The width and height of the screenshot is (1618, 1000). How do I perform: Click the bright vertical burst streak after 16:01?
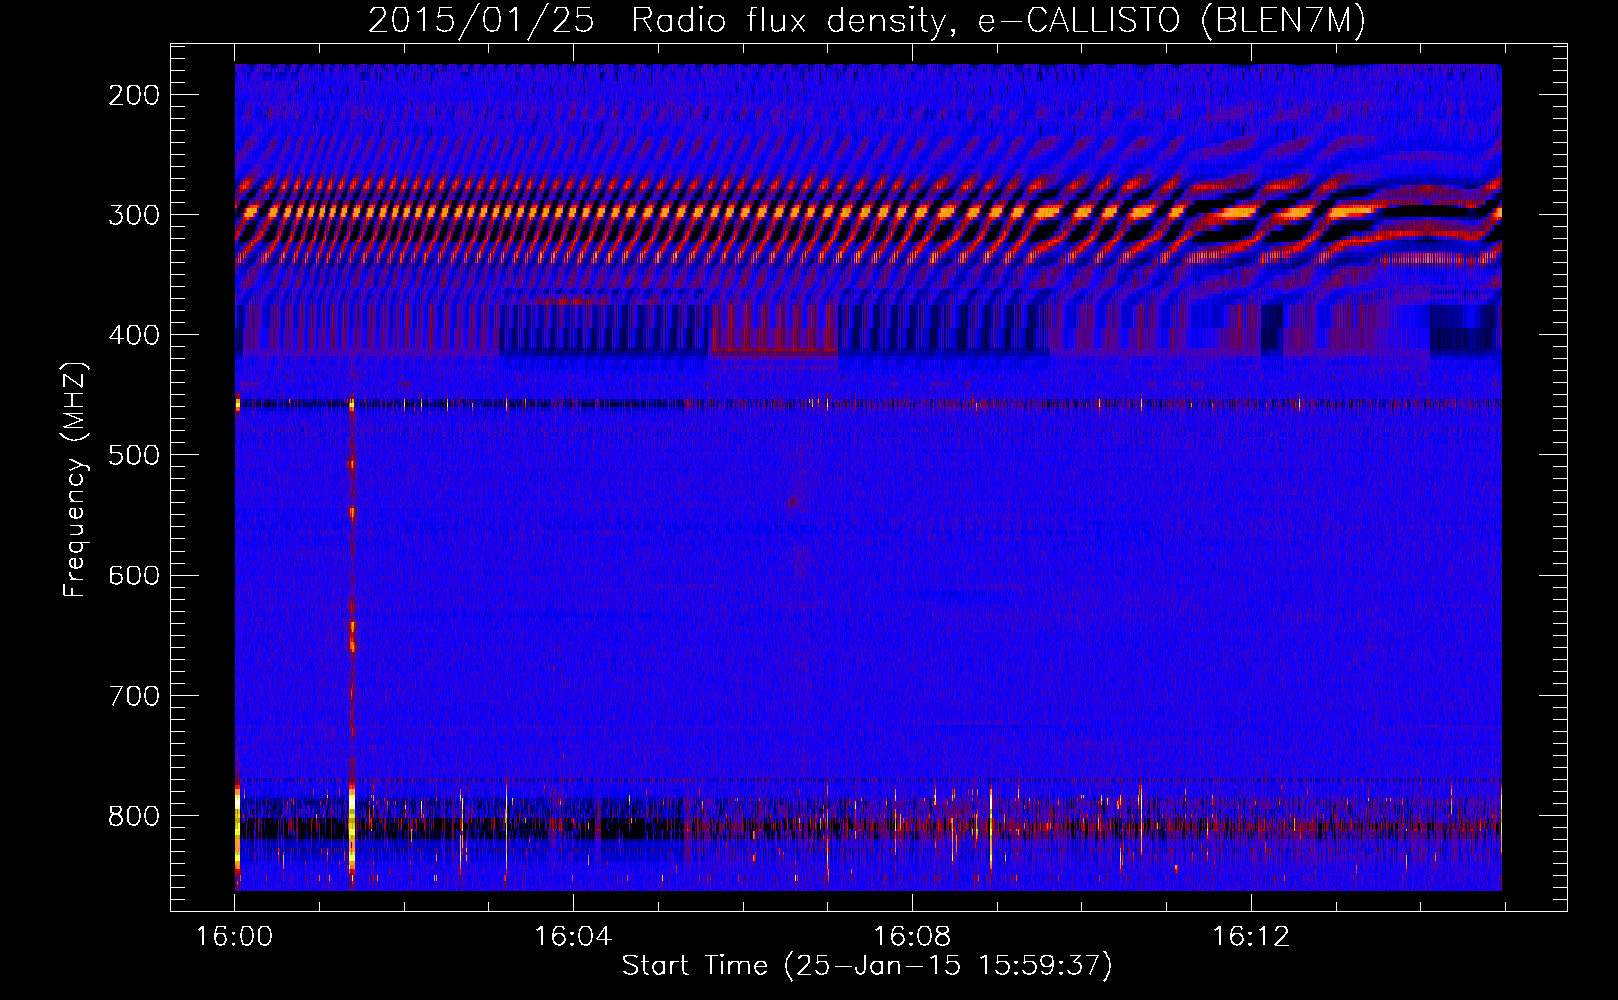pyautogui.click(x=352, y=640)
